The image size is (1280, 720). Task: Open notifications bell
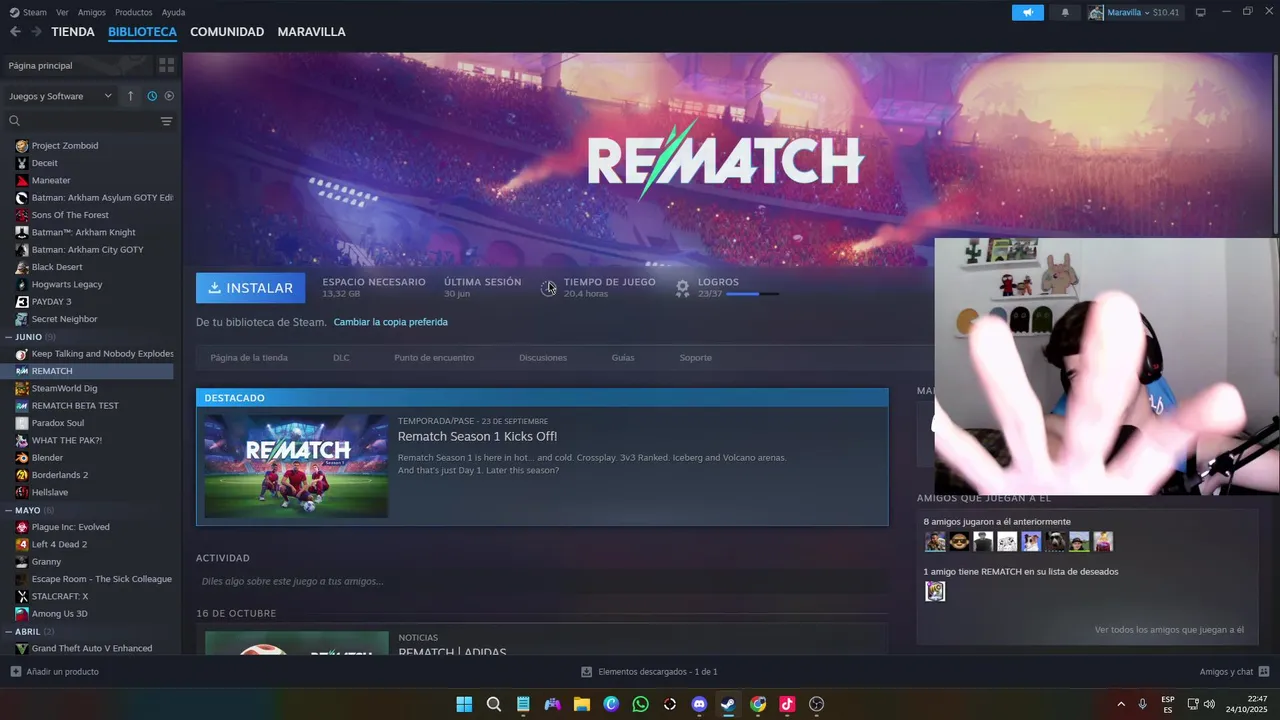pyautogui.click(x=1065, y=12)
